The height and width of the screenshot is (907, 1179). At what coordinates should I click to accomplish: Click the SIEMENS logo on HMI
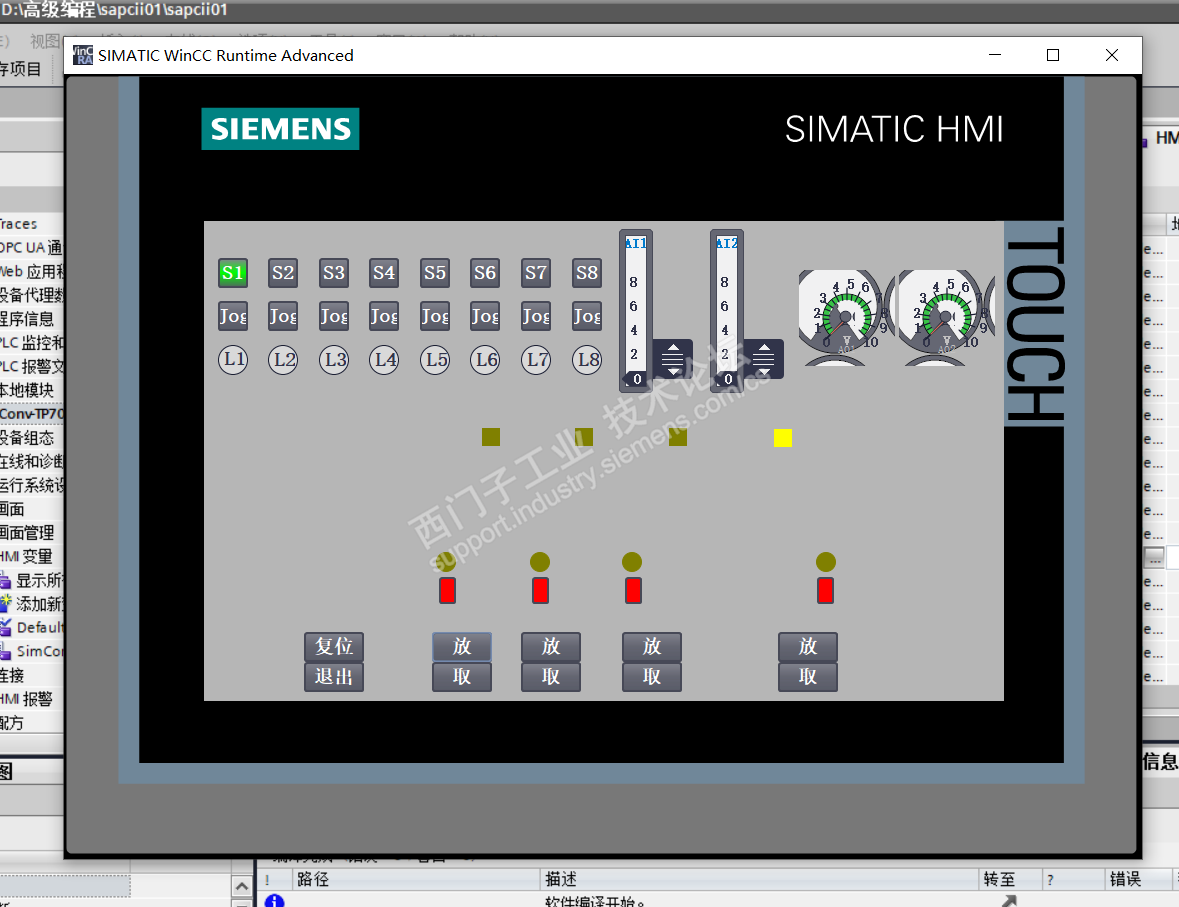point(280,129)
